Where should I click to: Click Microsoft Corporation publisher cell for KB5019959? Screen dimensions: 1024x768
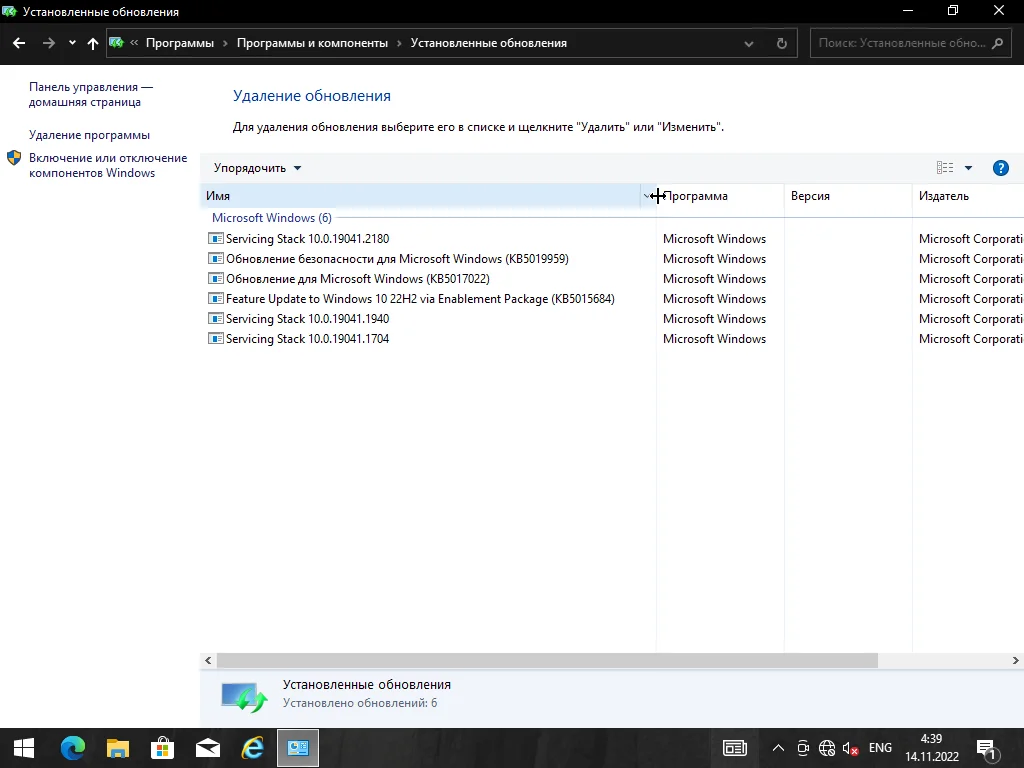pyautogui.click(x=970, y=259)
